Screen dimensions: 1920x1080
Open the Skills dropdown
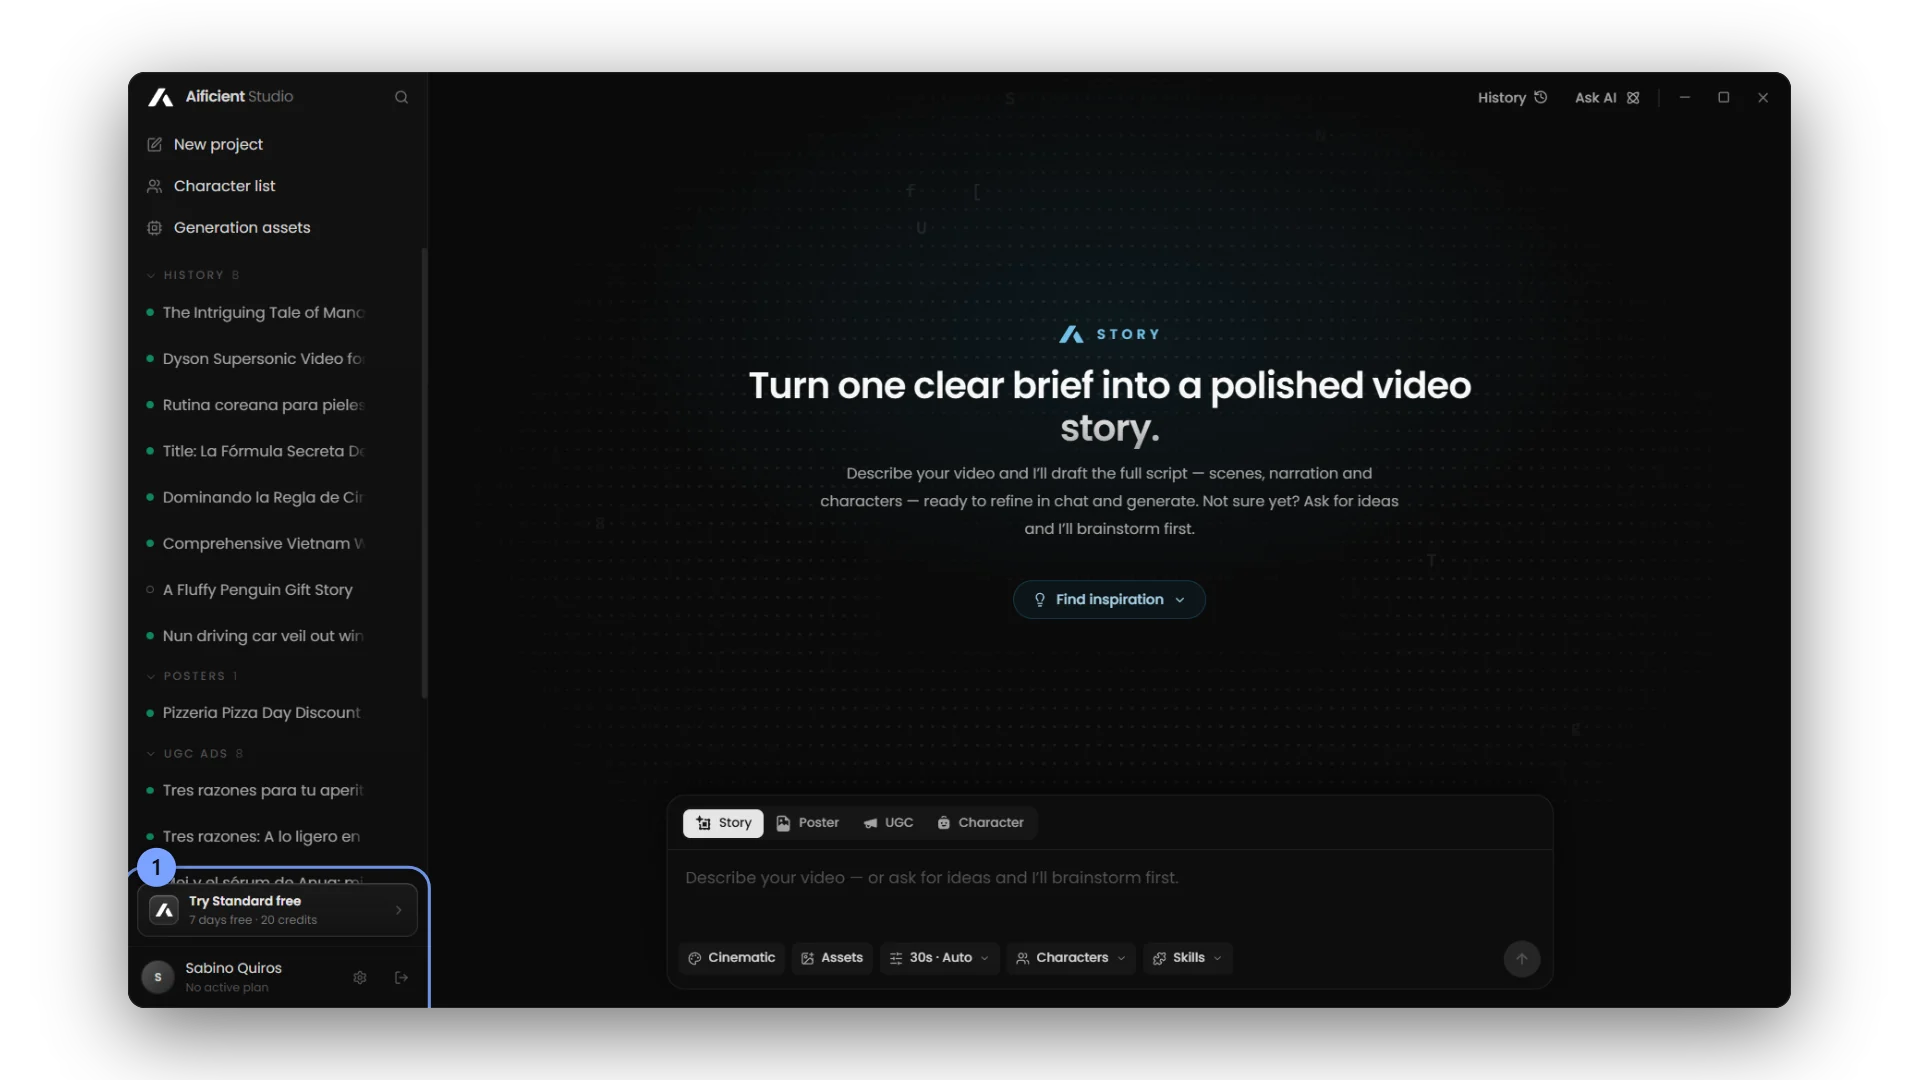click(x=1188, y=958)
